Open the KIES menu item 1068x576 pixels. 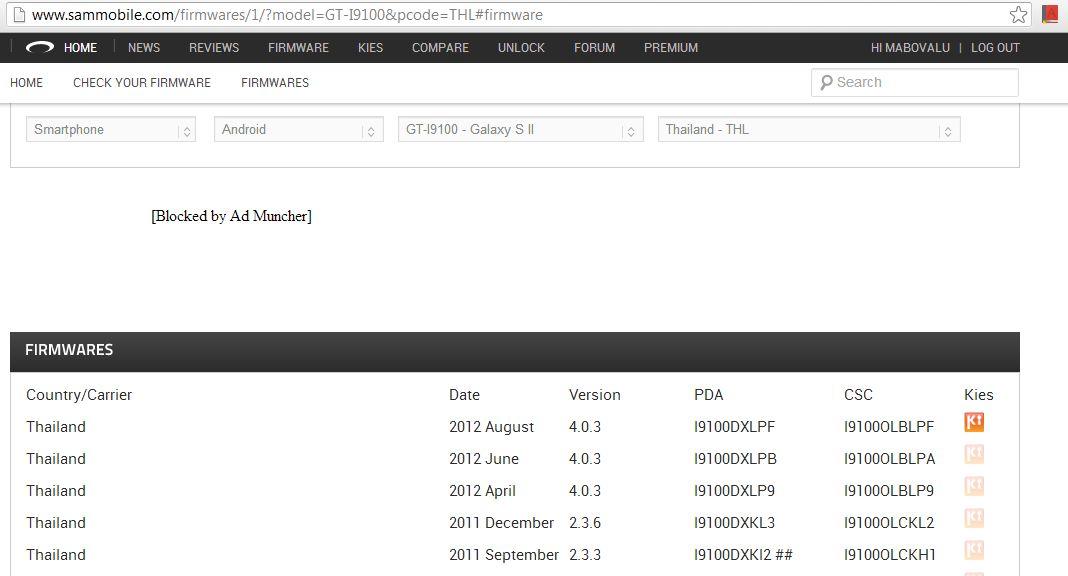pyautogui.click(x=371, y=48)
